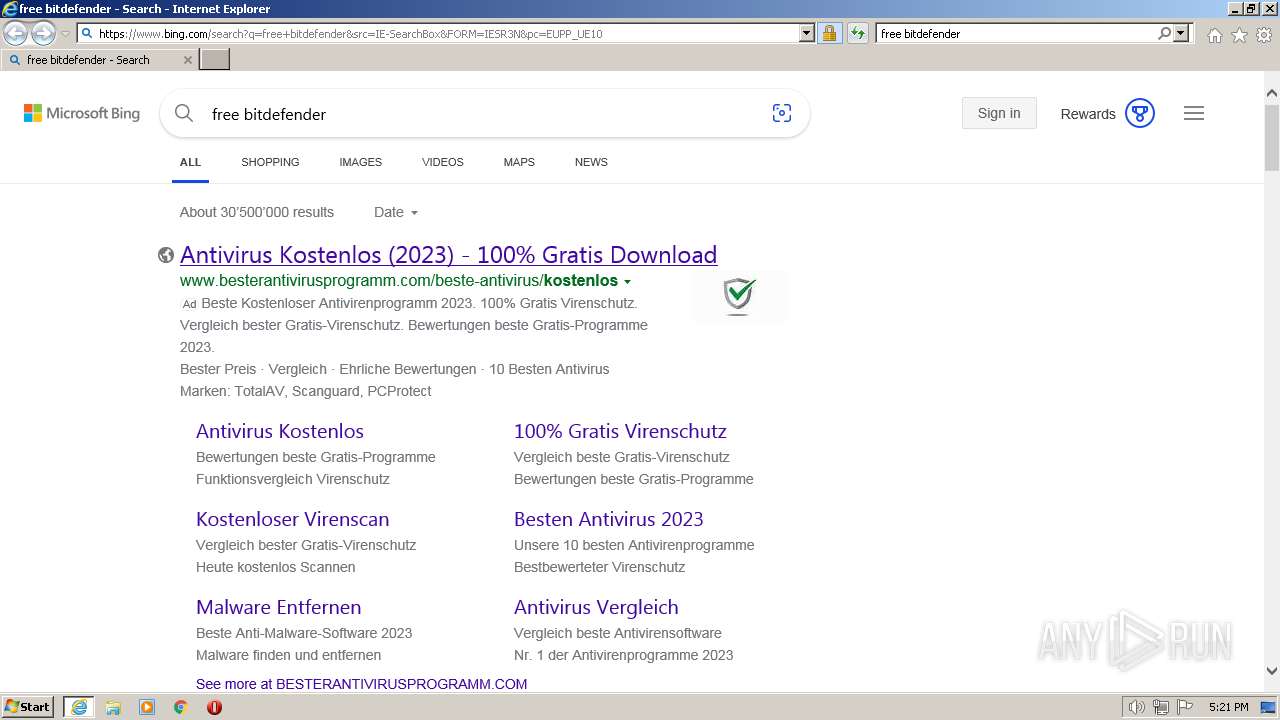Go forward with the browser Forward arrow
The image size is (1280, 720).
(x=43, y=34)
